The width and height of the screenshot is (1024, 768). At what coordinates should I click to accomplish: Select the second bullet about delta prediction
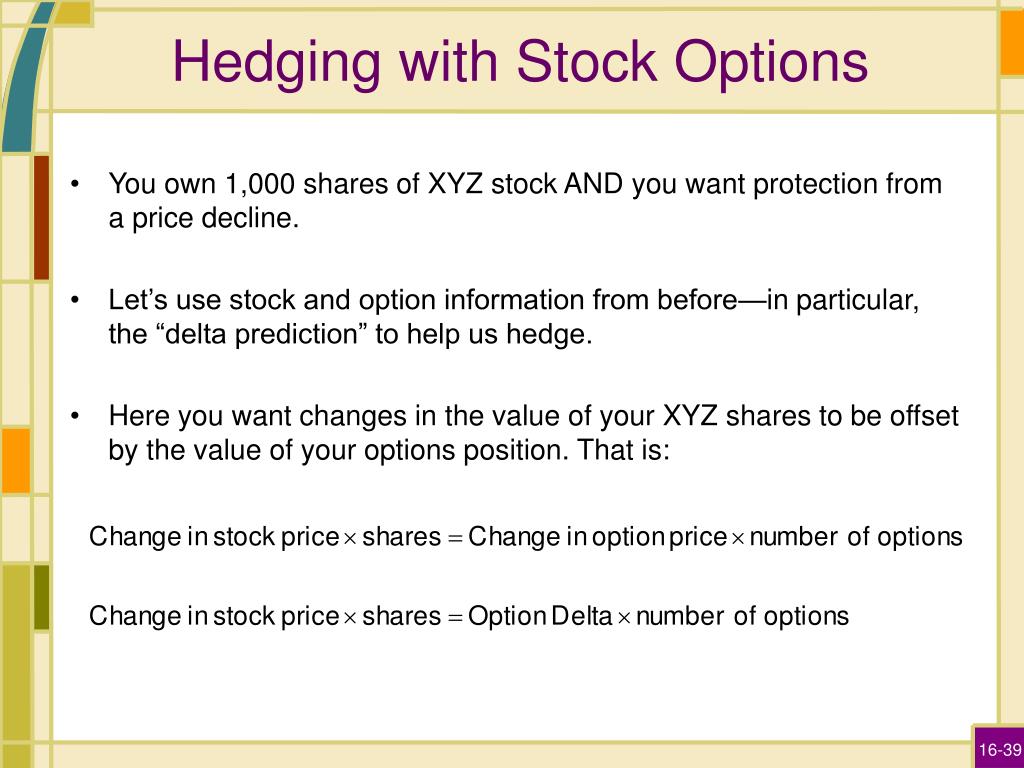coord(514,317)
